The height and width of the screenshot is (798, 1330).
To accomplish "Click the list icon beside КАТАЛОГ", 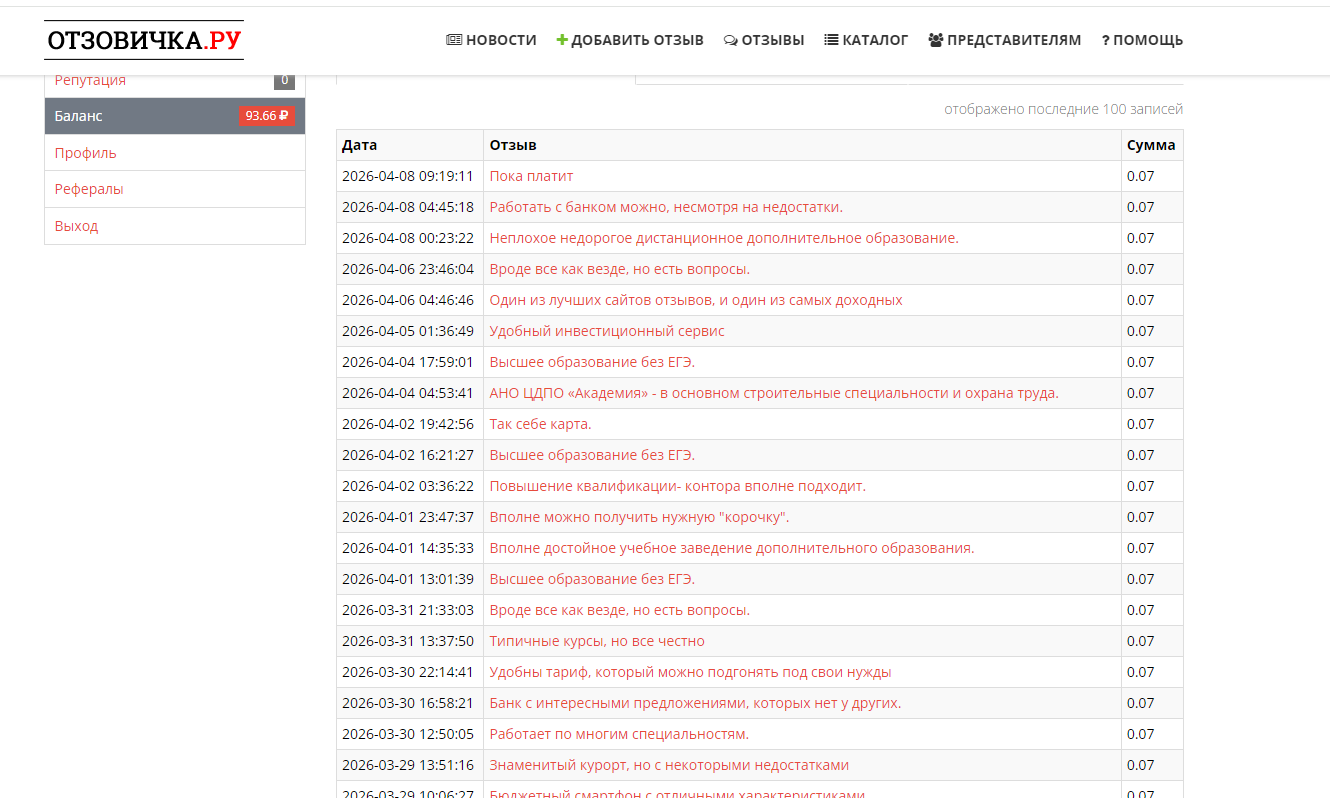I will (x=831, y=40).
